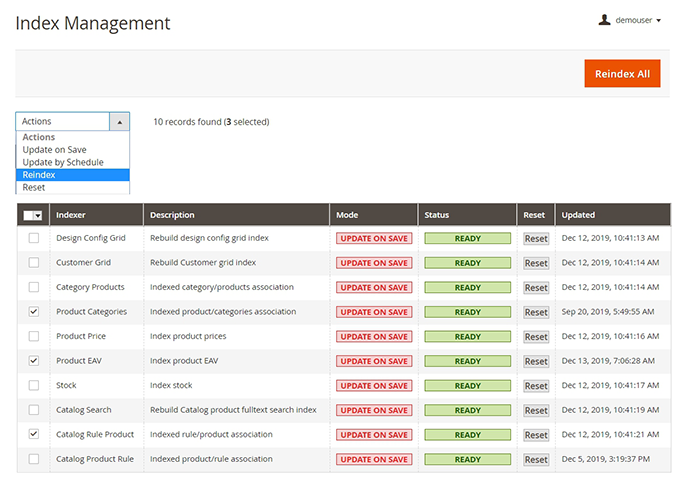Click READY status badge for Category Products
Viewport: 684px width, 489px height.
(467, 288)
